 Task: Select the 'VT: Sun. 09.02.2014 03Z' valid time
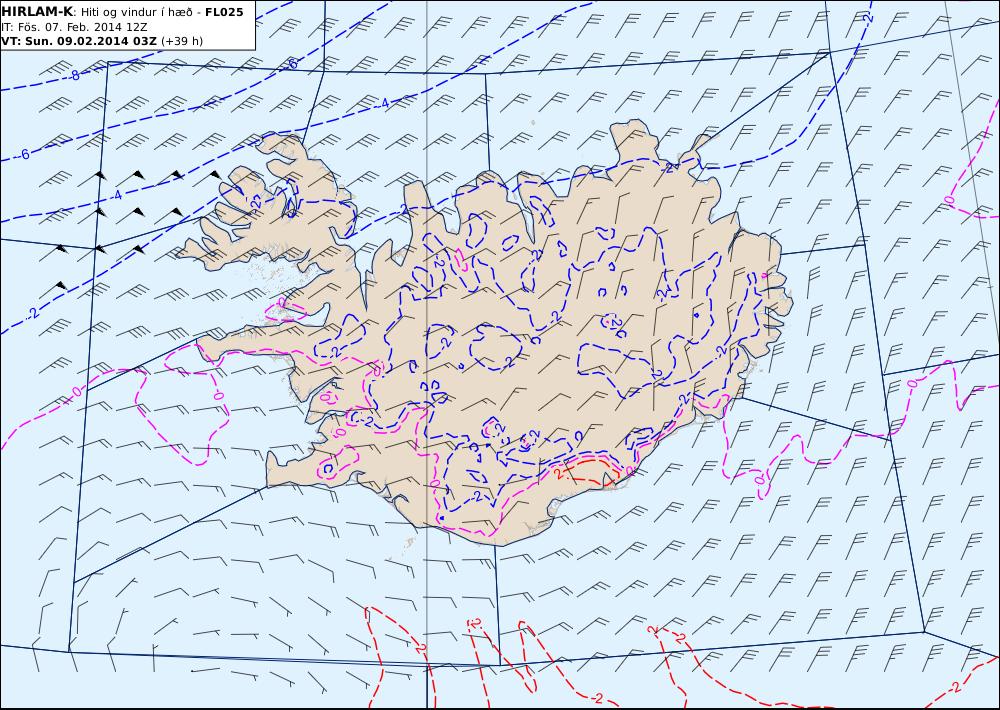tap(79, 41)
